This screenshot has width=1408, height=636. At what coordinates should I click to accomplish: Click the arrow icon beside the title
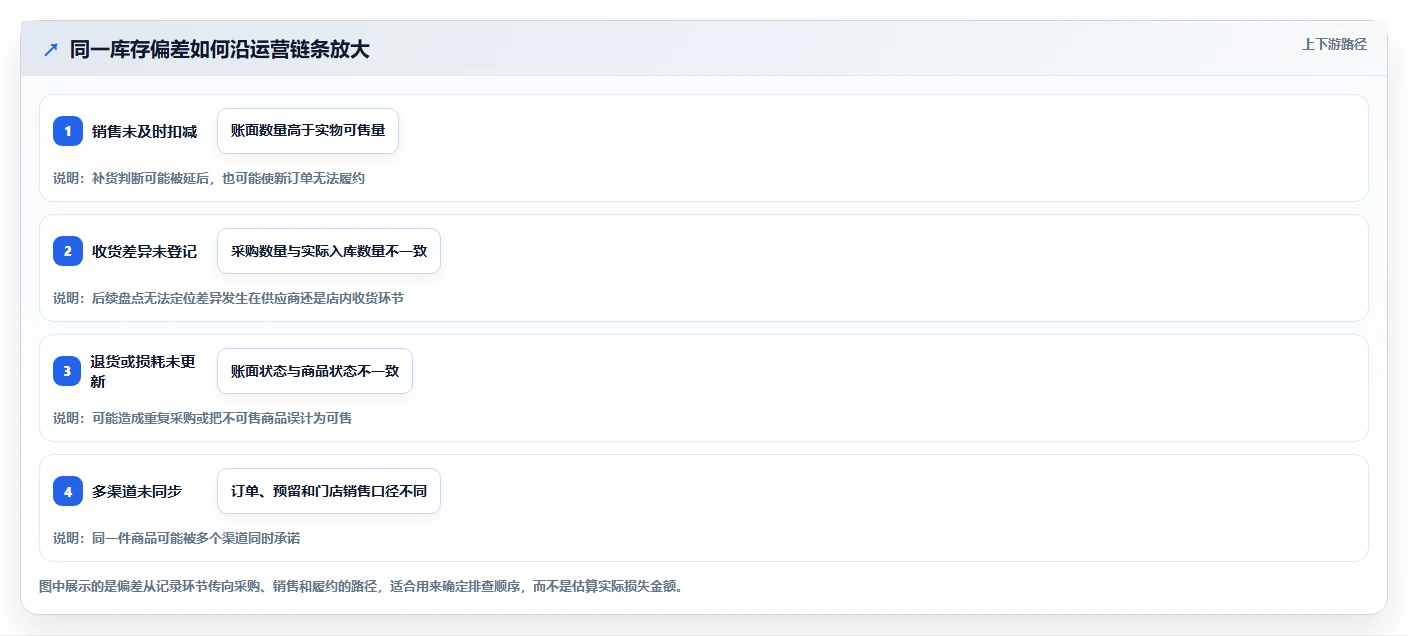51,49
